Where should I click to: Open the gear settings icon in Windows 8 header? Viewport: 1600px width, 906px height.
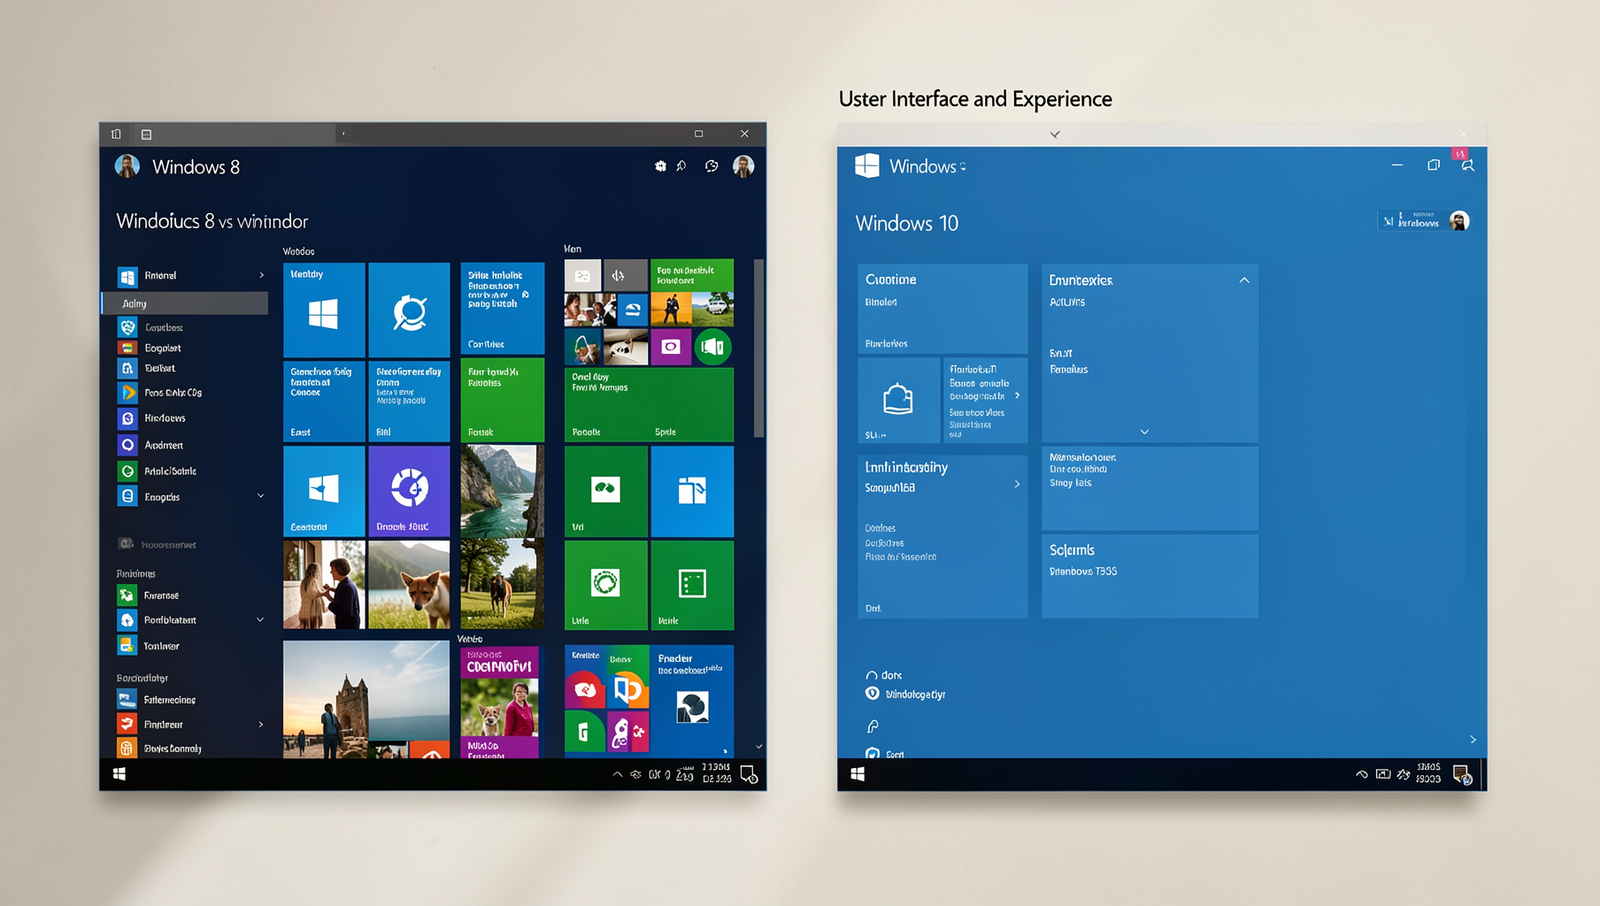(x=660, y=166)
